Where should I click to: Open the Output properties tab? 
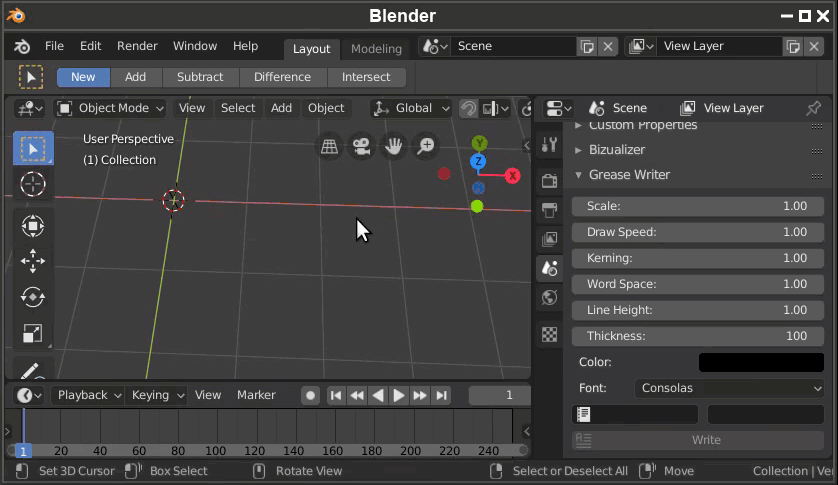pyautogui.click(x=549, y=210)
